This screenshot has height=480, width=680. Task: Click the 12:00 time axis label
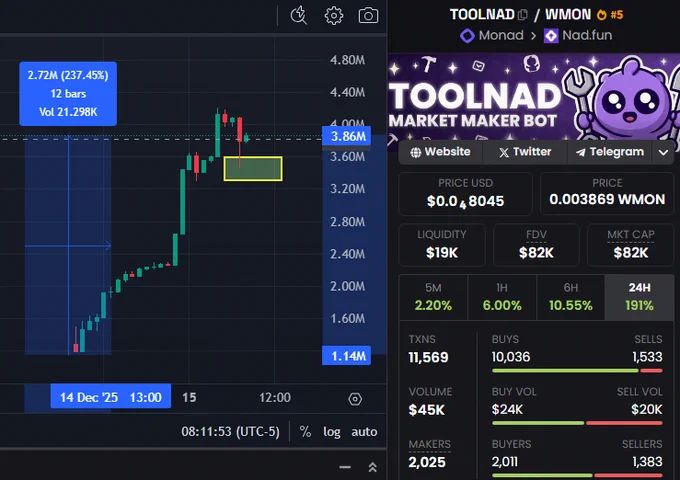tap(275, 398)
